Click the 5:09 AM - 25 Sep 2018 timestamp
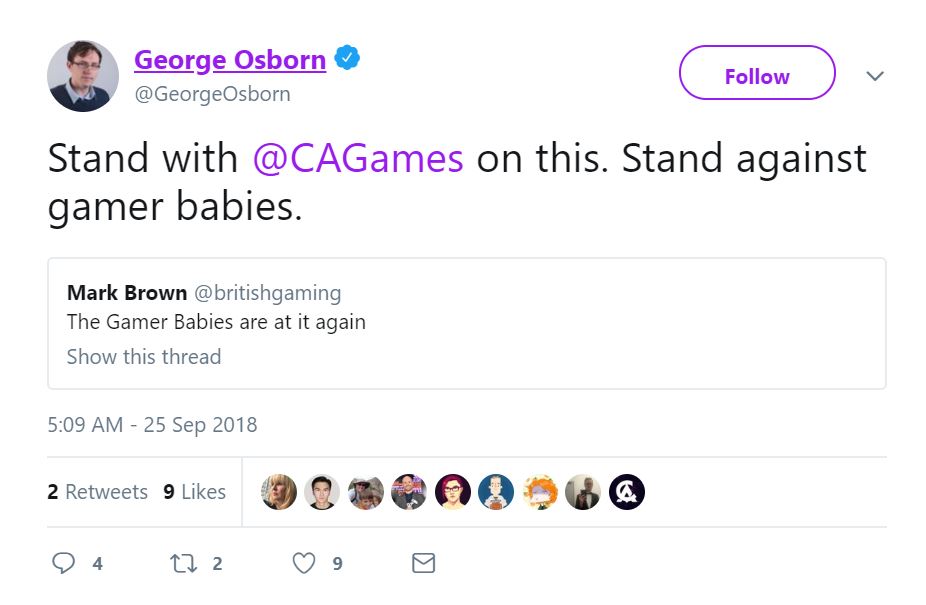 click(152, 424)
